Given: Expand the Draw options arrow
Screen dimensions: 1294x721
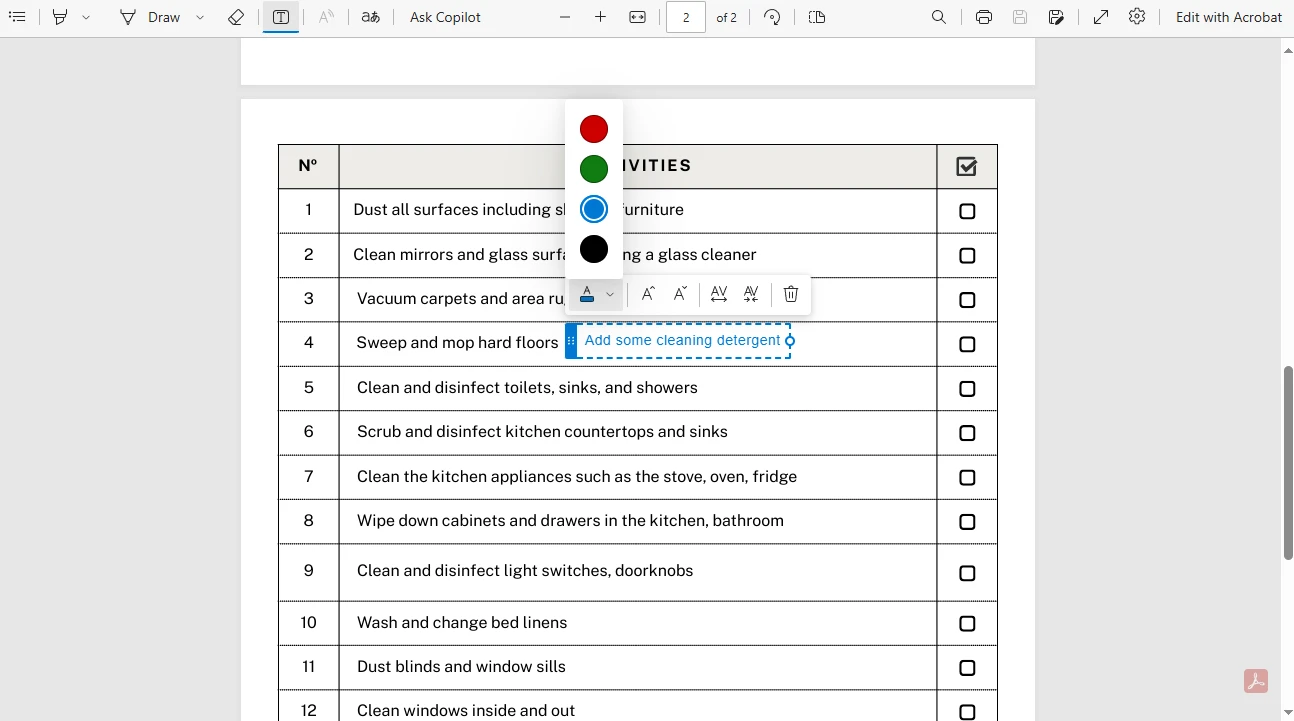Looking at the screenshot, I should pos(200,17).
